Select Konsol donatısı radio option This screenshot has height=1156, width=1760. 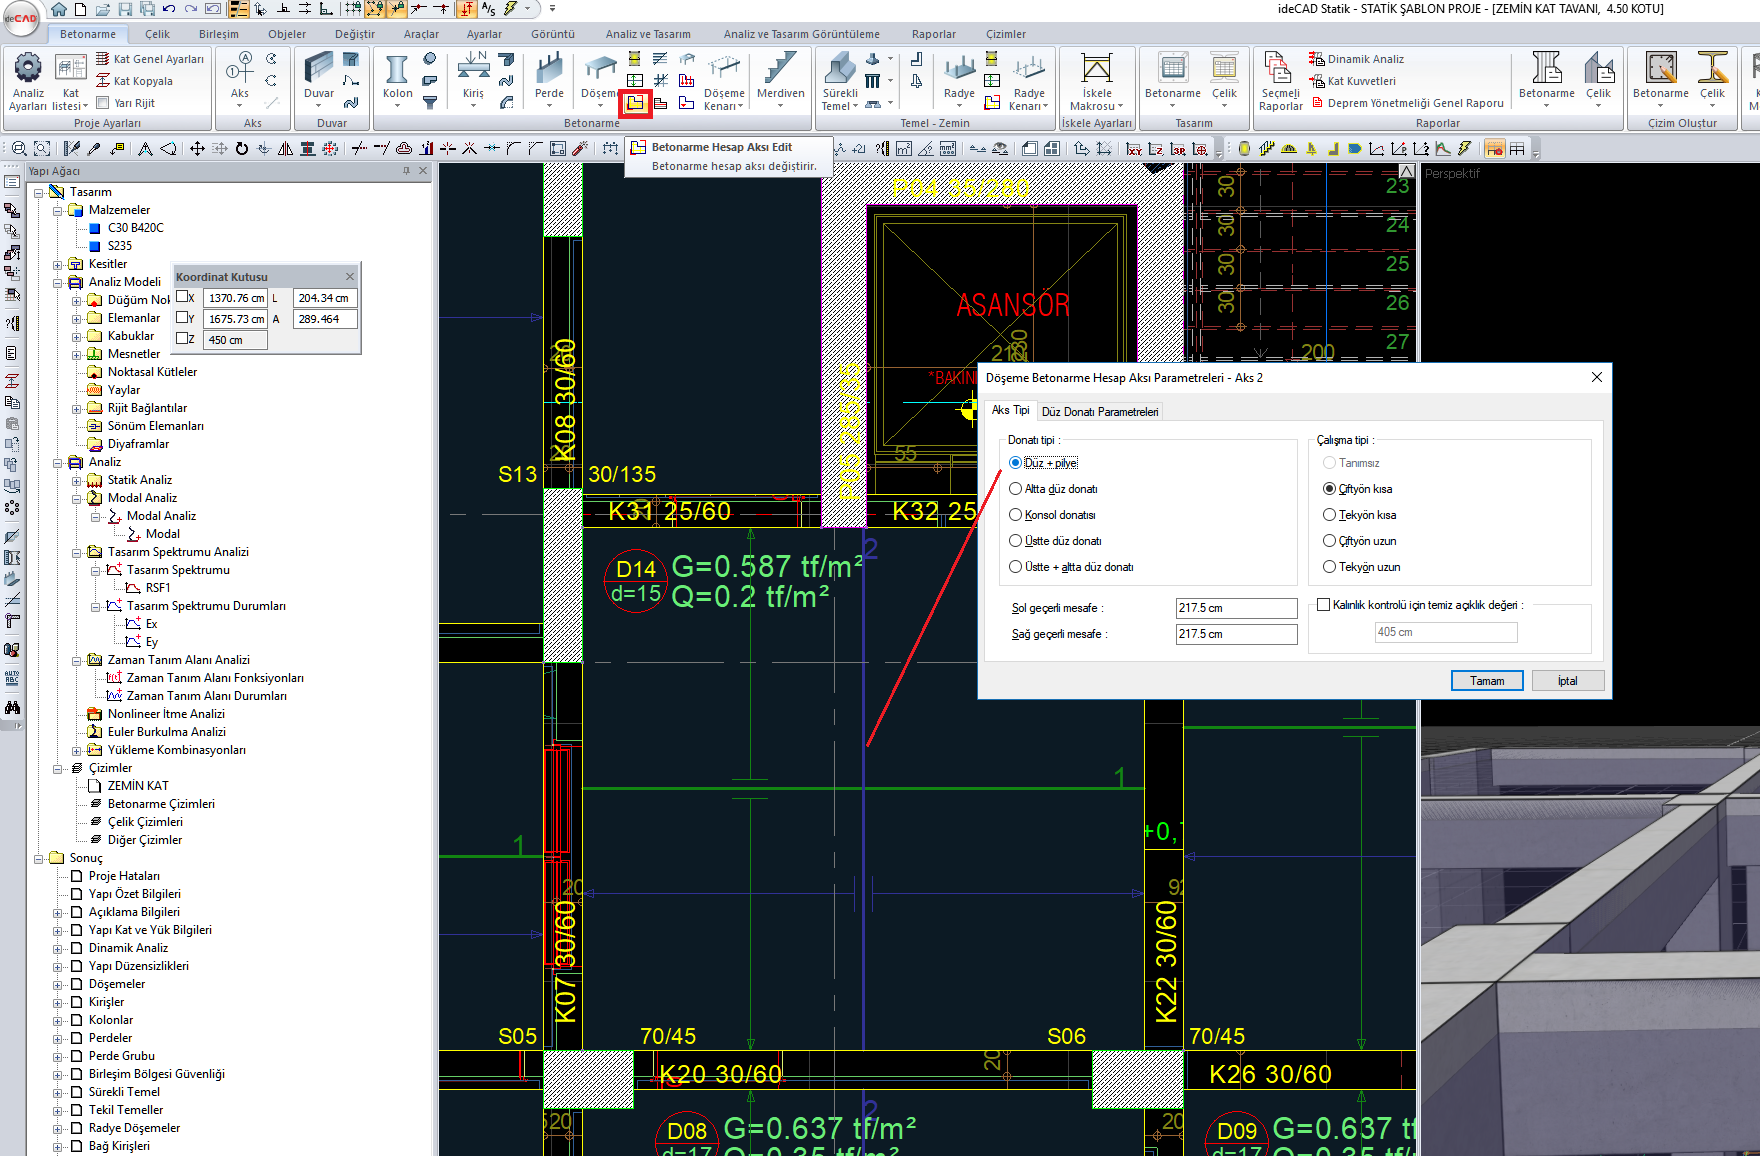click(1053, 515)
